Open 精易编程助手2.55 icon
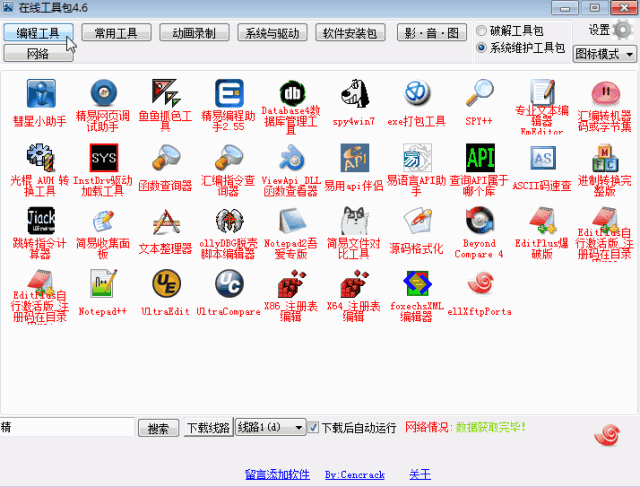This screenshot has height=487, width=640. pos(229,93)
